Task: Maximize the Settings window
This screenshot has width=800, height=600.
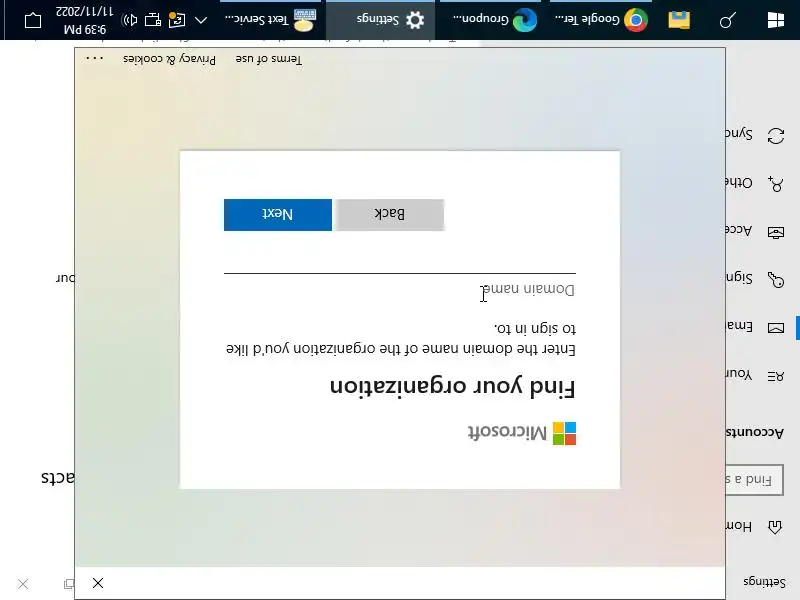Action: (x=68, y=583)
